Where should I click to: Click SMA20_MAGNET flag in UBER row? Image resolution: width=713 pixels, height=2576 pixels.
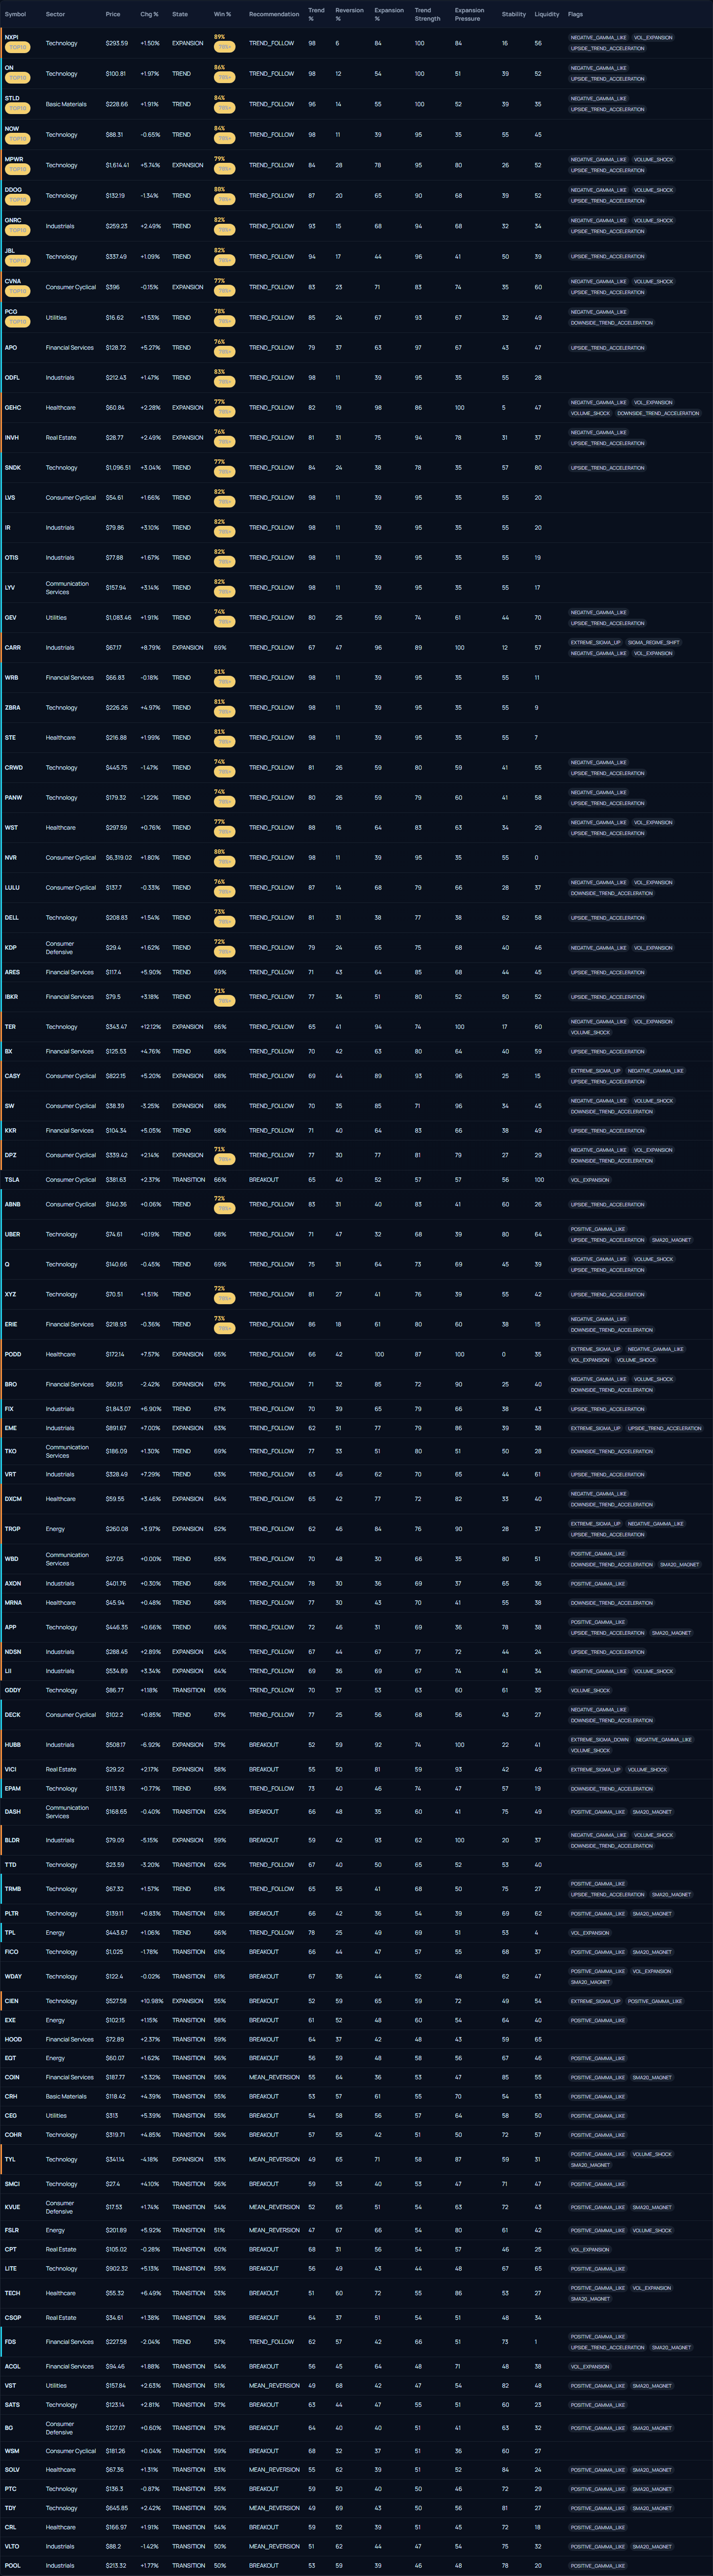point(672,1240)
